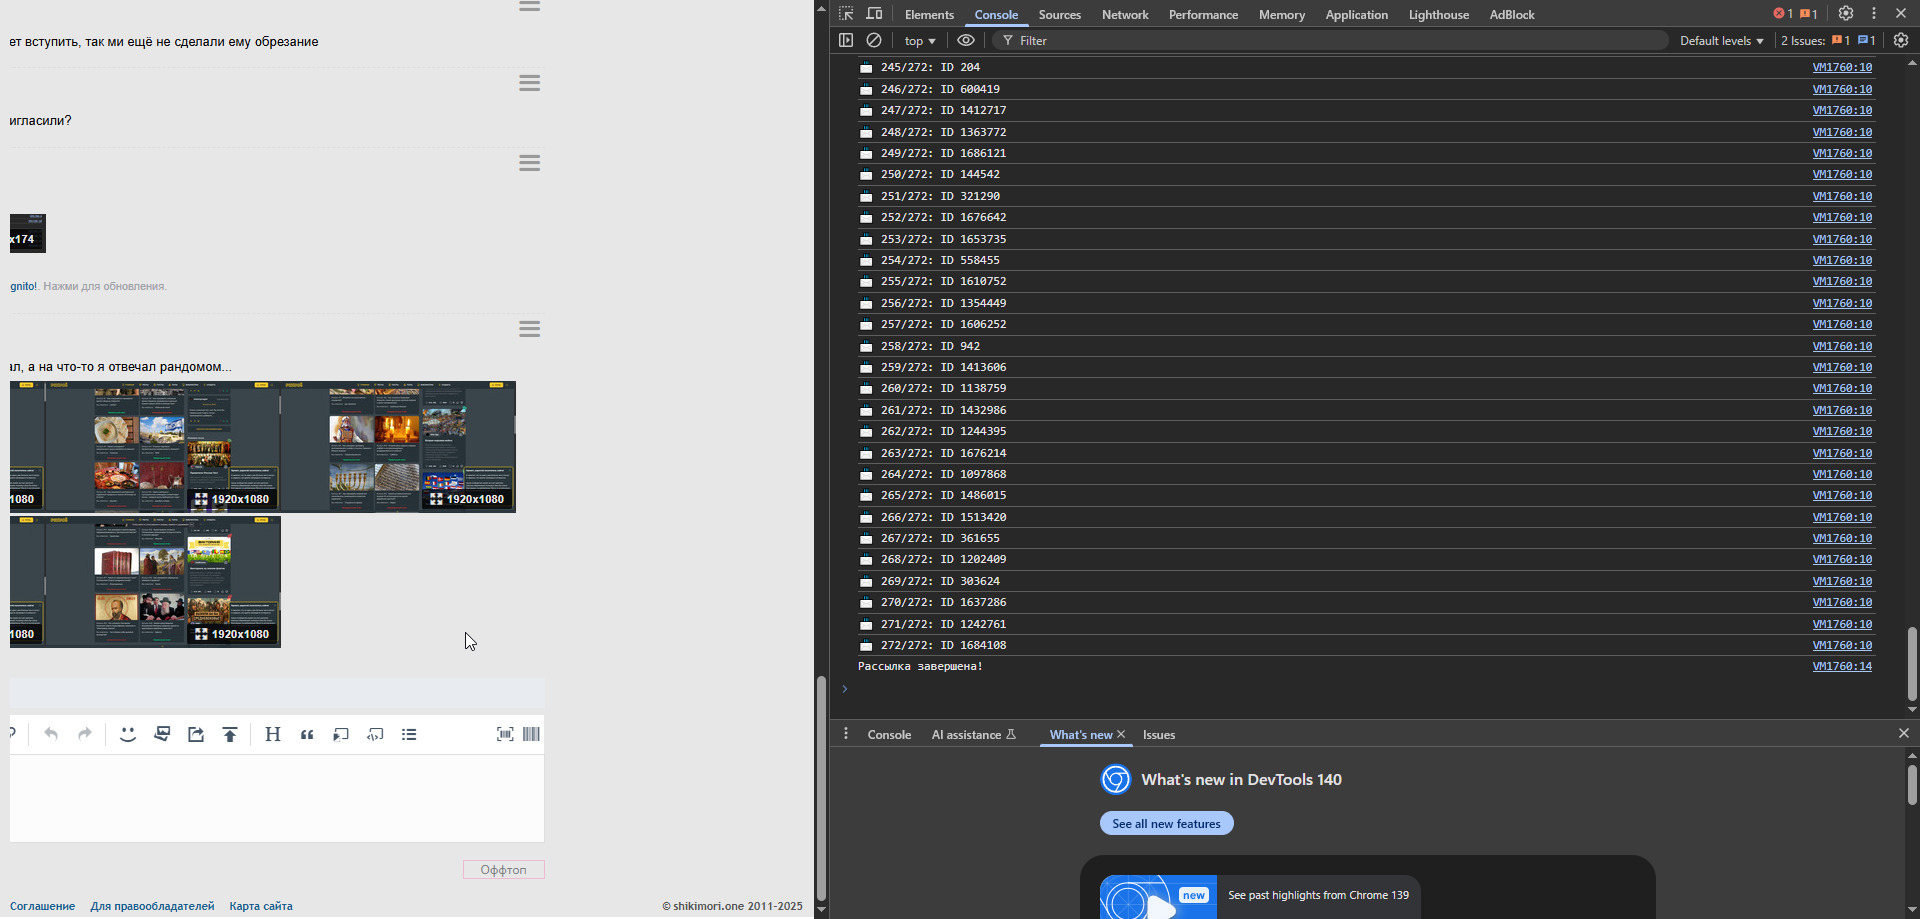
Task: Click the heading H formatting icon
Action: click(272, 735)
